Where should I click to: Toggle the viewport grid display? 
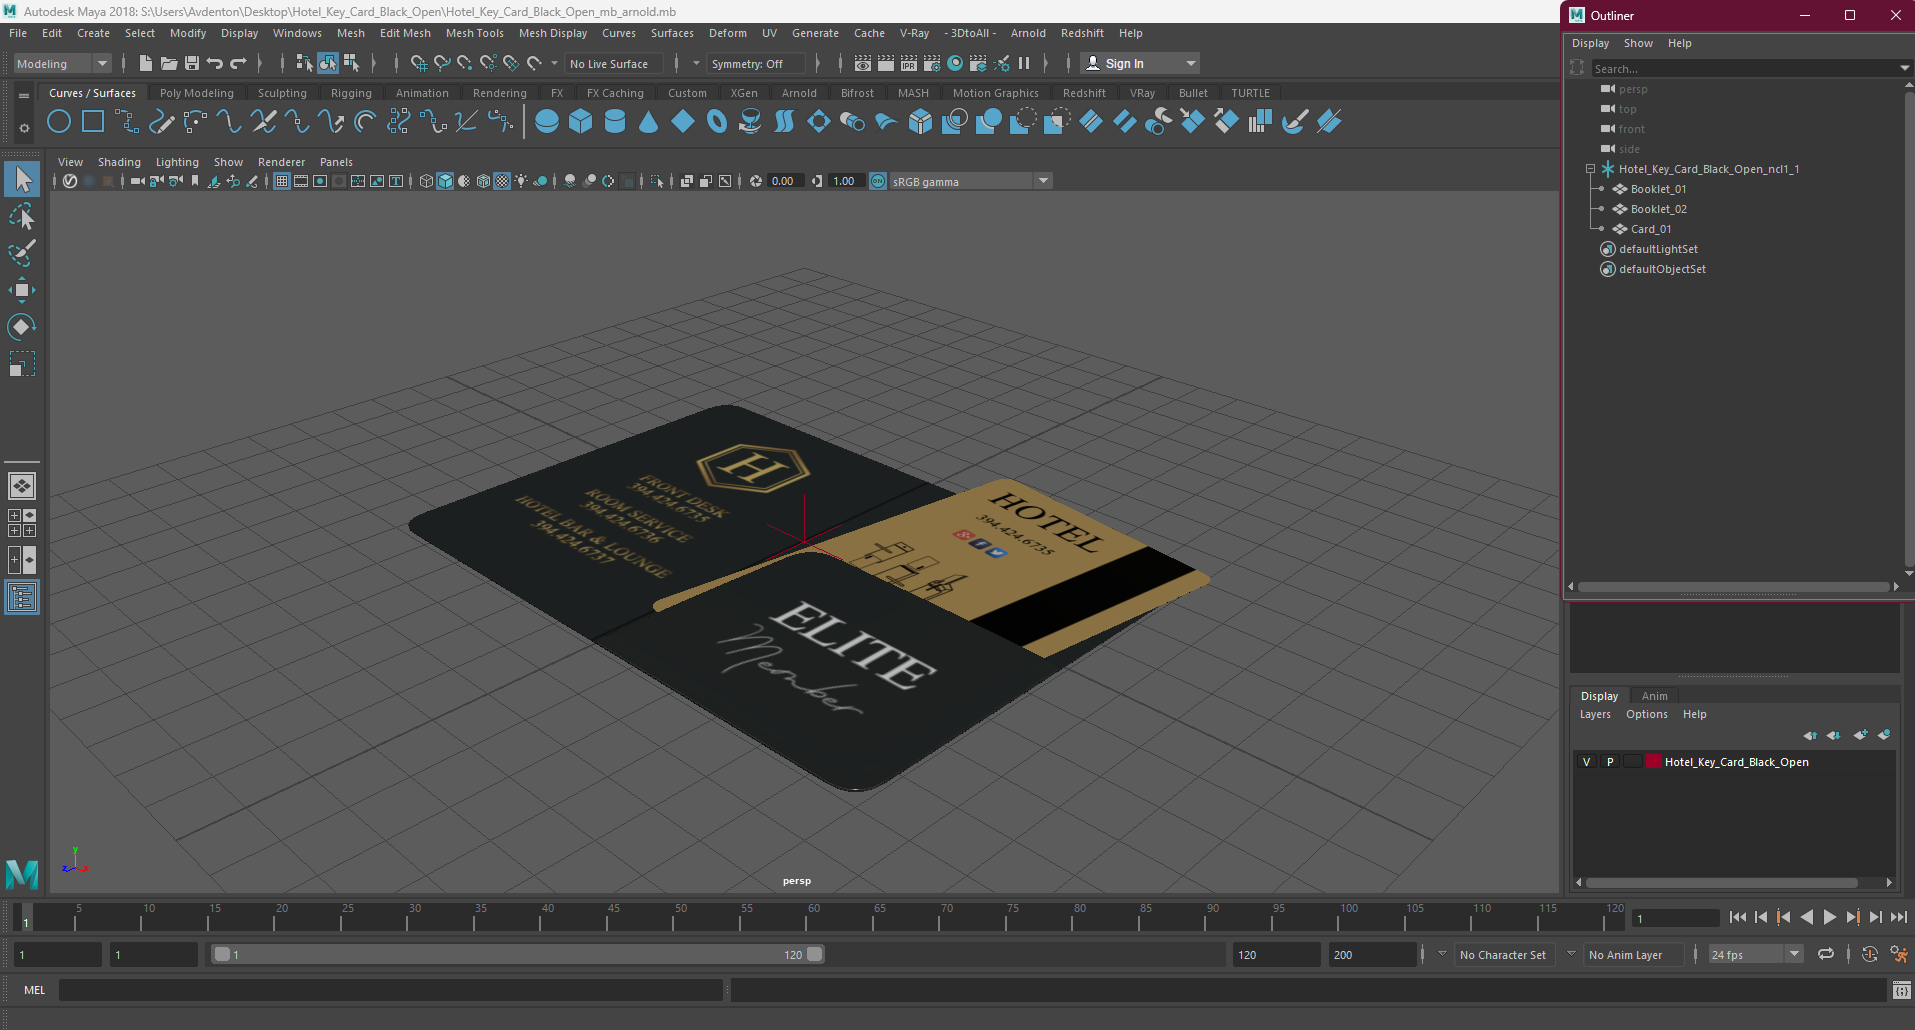click(x=282, y=181)
